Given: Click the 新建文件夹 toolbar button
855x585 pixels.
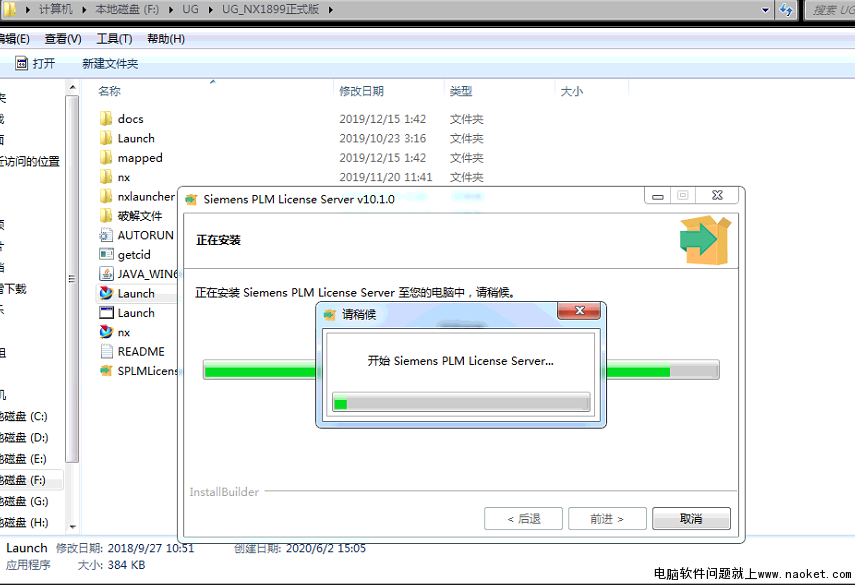Looking at the screenshot, I should click(x=110, y=64).
